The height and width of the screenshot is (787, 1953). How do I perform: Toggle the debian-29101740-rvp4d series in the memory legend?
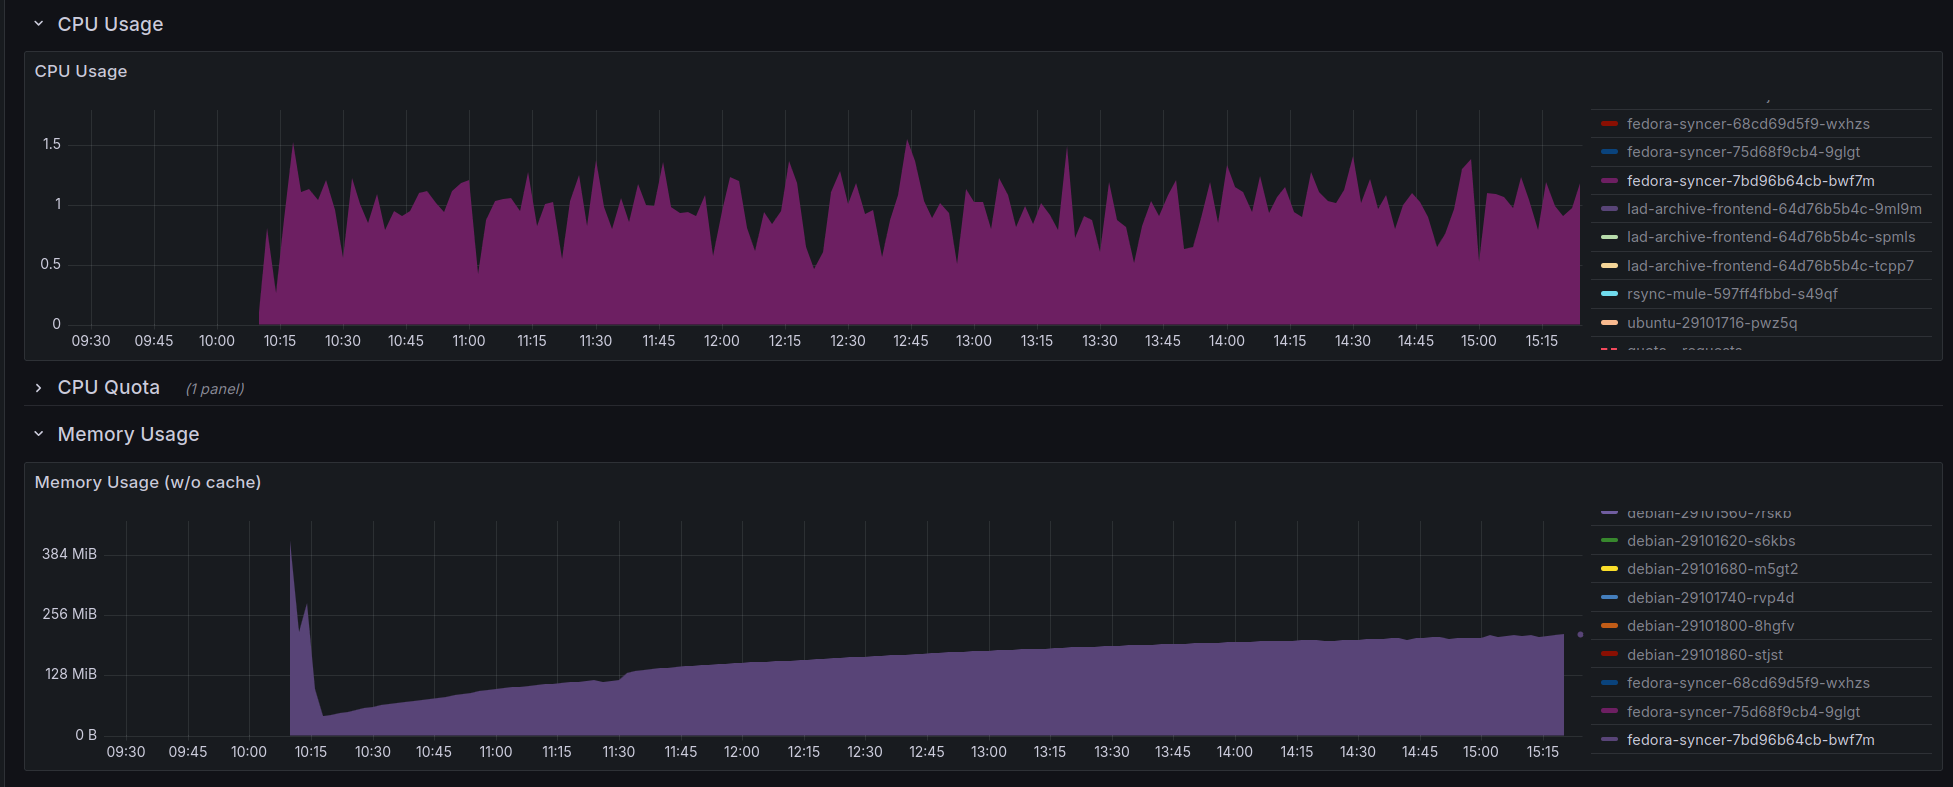[1710, 598]
